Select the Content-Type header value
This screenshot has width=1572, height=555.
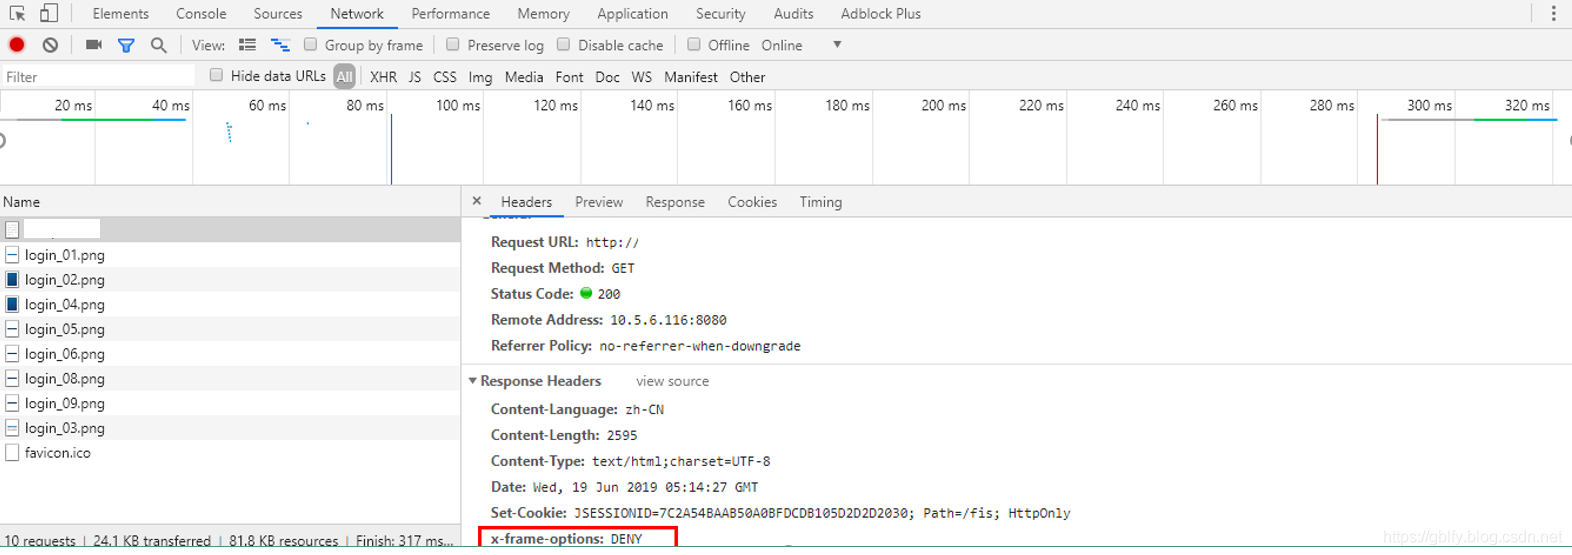[x=681, y=461]
